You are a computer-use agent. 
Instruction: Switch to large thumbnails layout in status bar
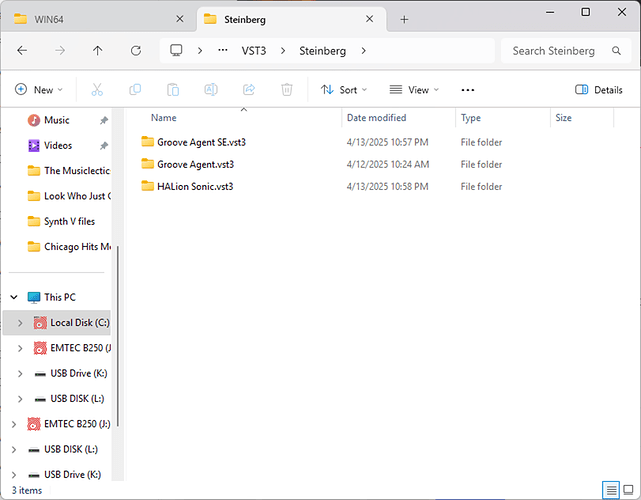pyautogui.click(x=628, y=490)
